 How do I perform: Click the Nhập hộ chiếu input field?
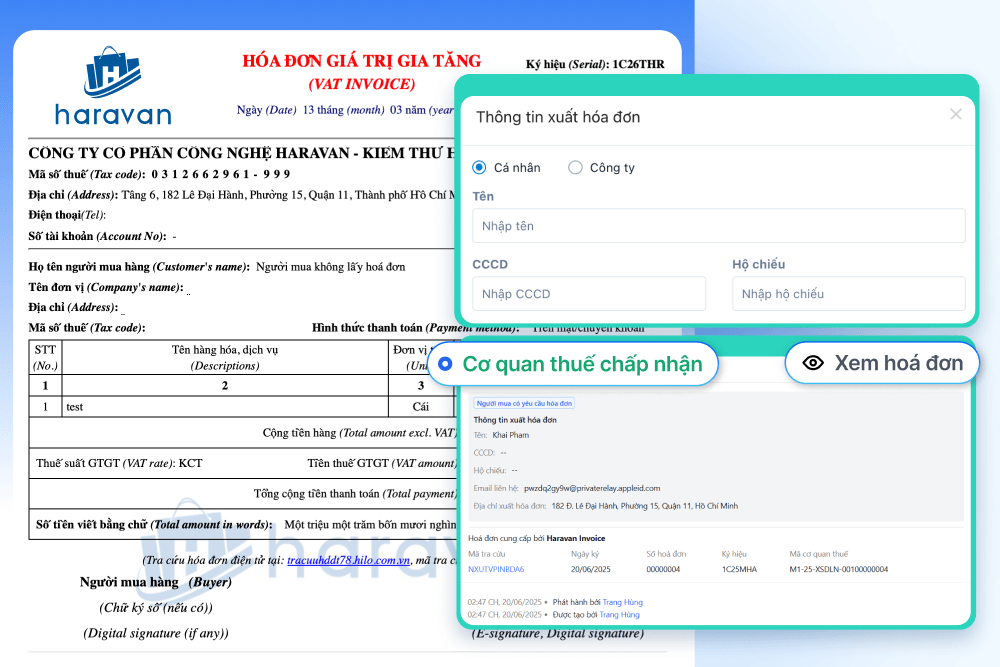click(848, 294)
